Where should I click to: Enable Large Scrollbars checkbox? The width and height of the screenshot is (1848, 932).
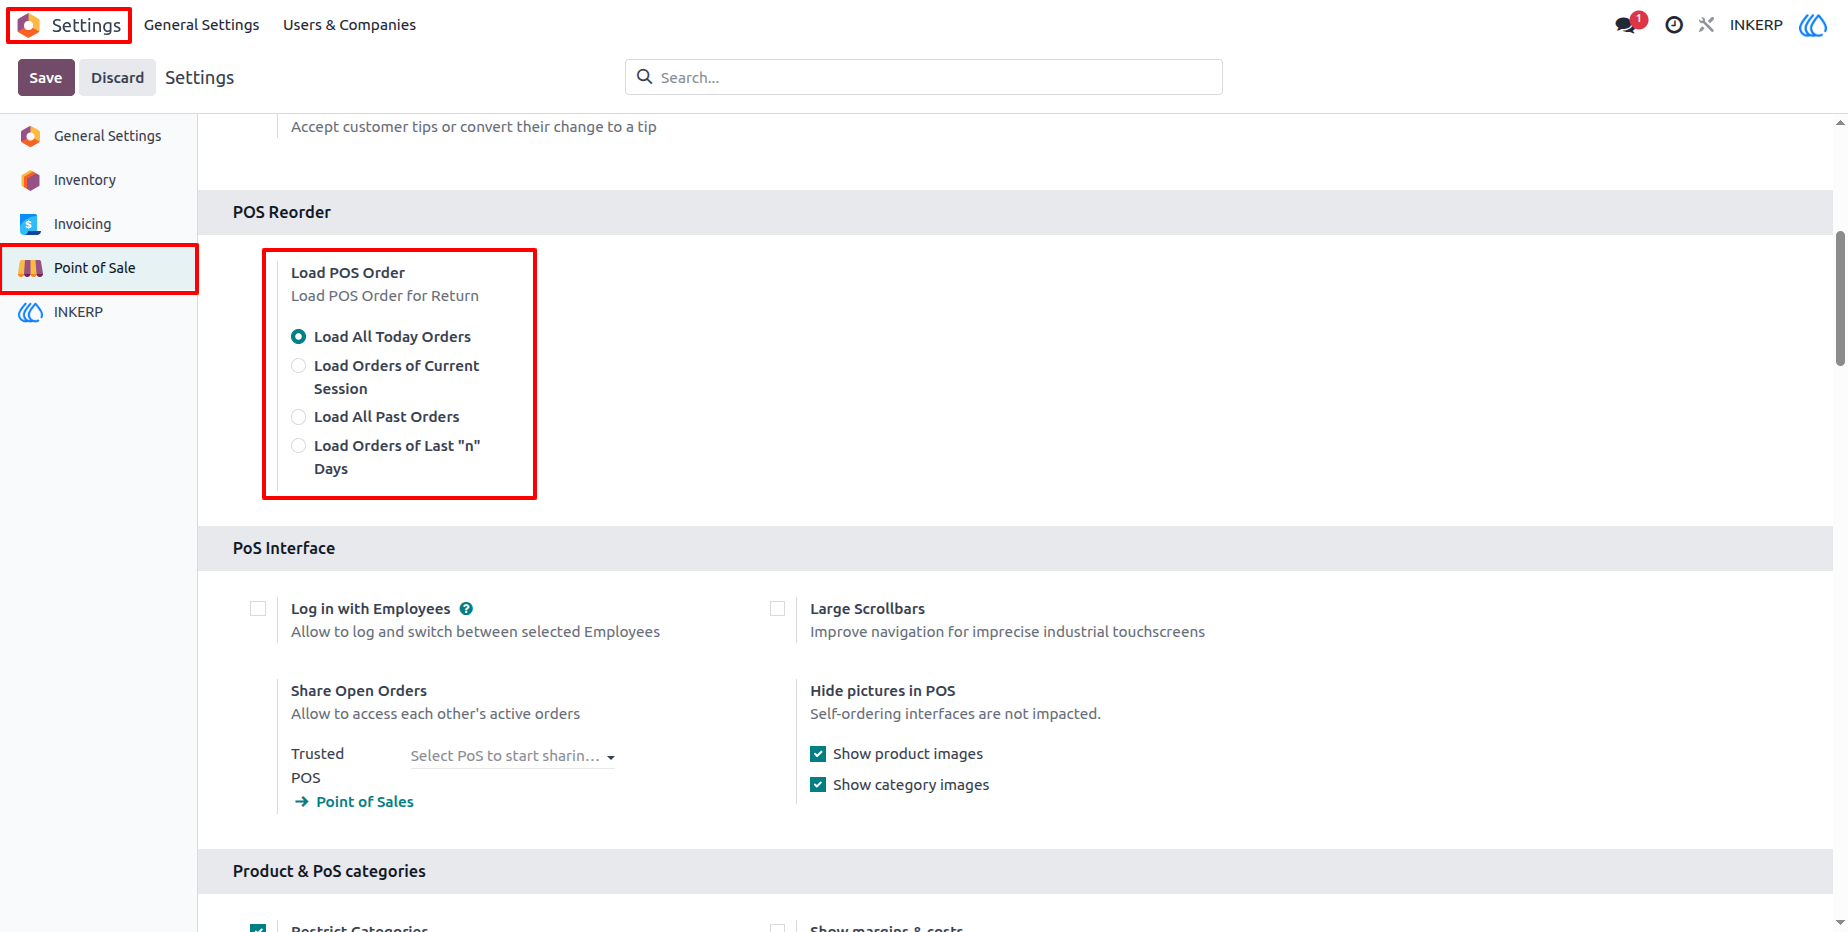[777, 609]
